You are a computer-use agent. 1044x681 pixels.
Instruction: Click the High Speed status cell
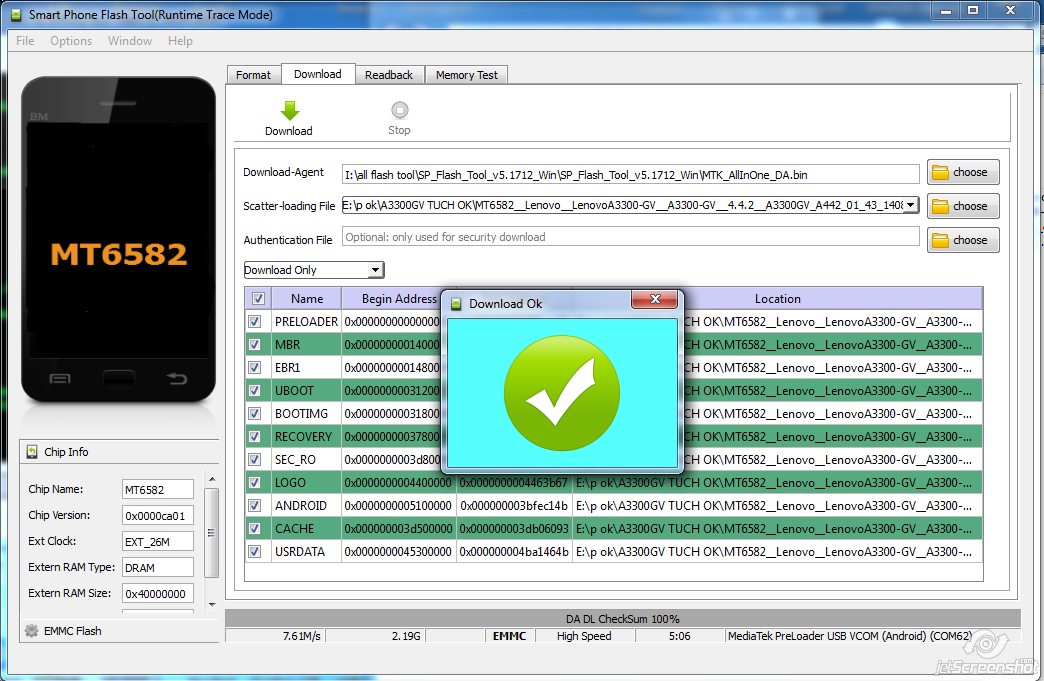click(584, 636)
